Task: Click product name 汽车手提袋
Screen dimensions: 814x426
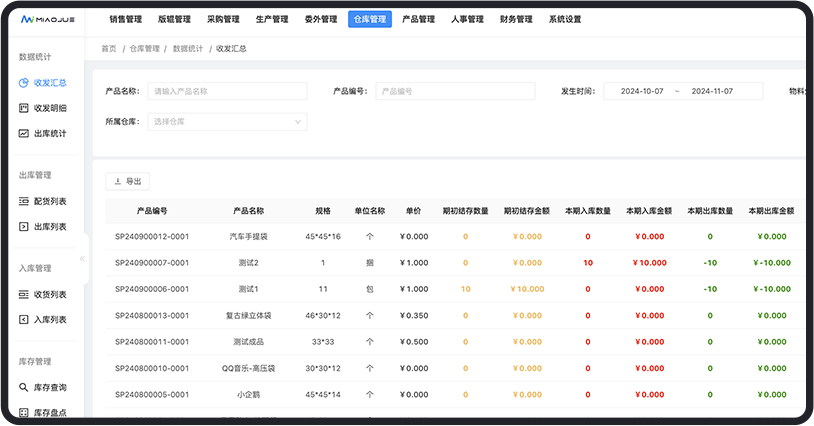Action: (248, 237)
